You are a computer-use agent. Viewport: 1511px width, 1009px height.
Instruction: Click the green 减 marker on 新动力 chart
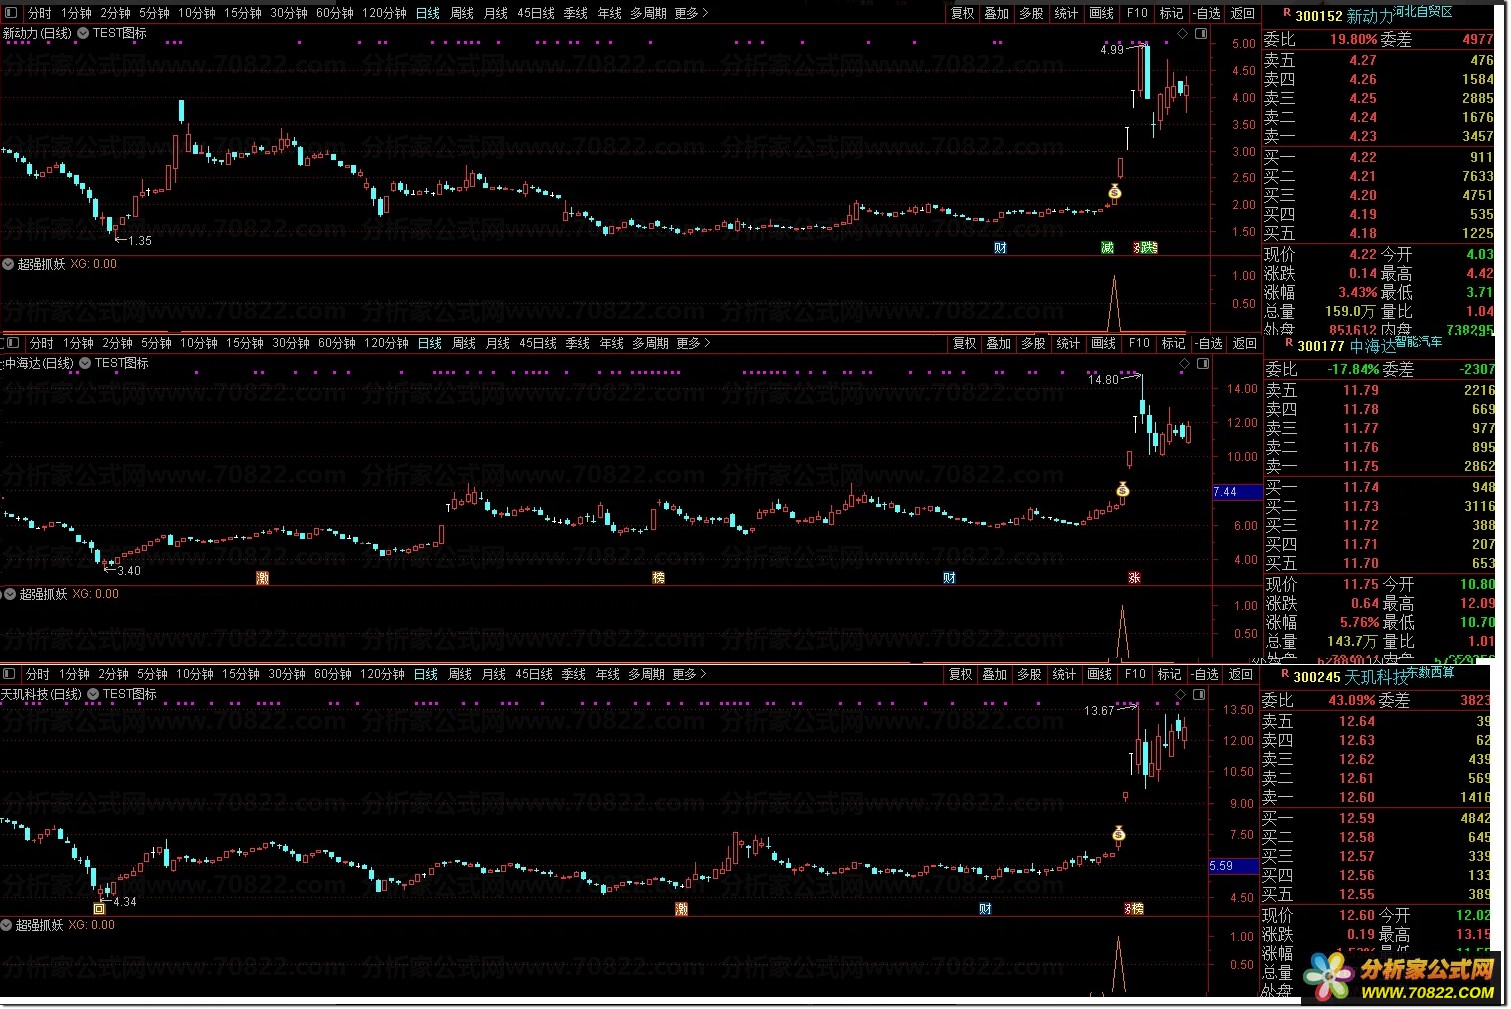tap(1107, 247)
